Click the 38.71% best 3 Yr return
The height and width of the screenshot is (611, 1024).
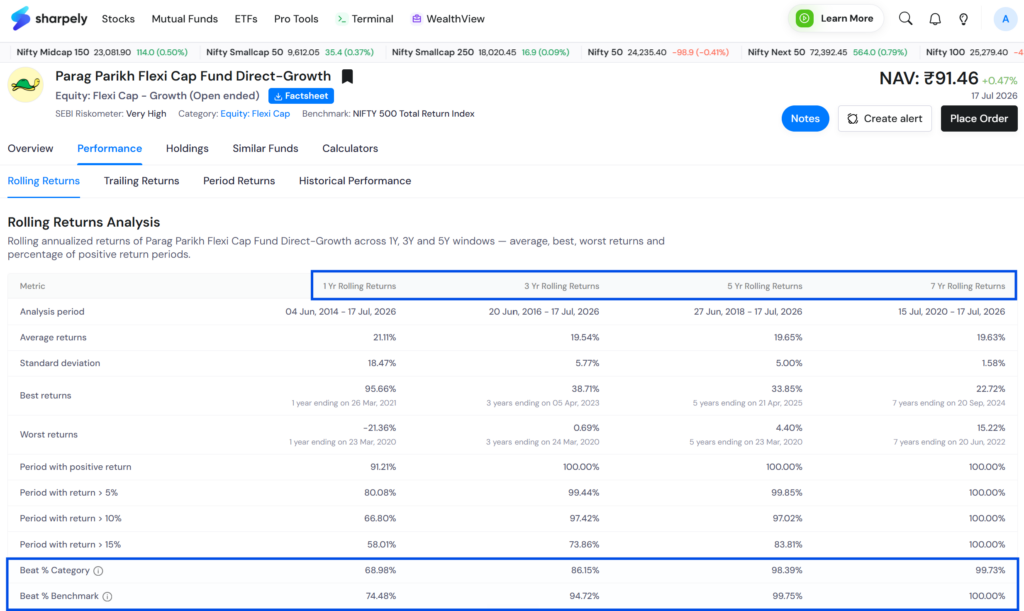click(x=585, y=389)
